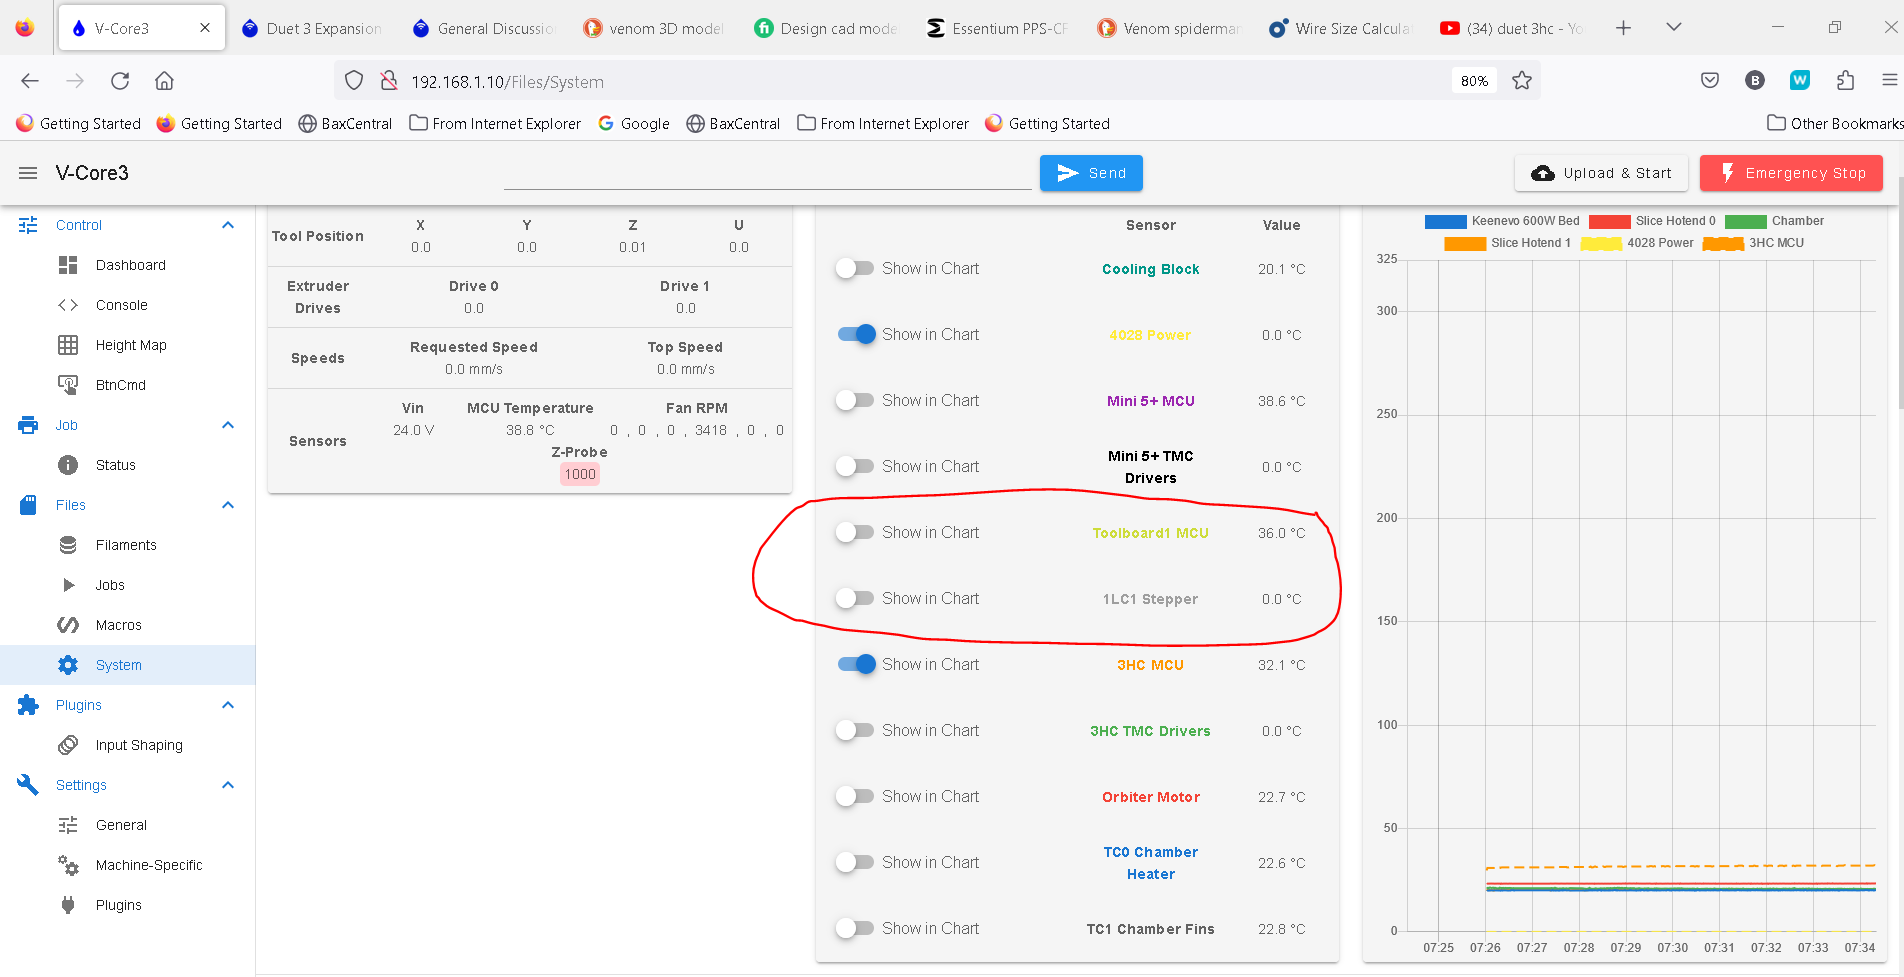The height and width of the screenshot is (977, 1904).
Task: Click the Keenevo 600W Bed blue legend swatch
Action: [1445, 221]
